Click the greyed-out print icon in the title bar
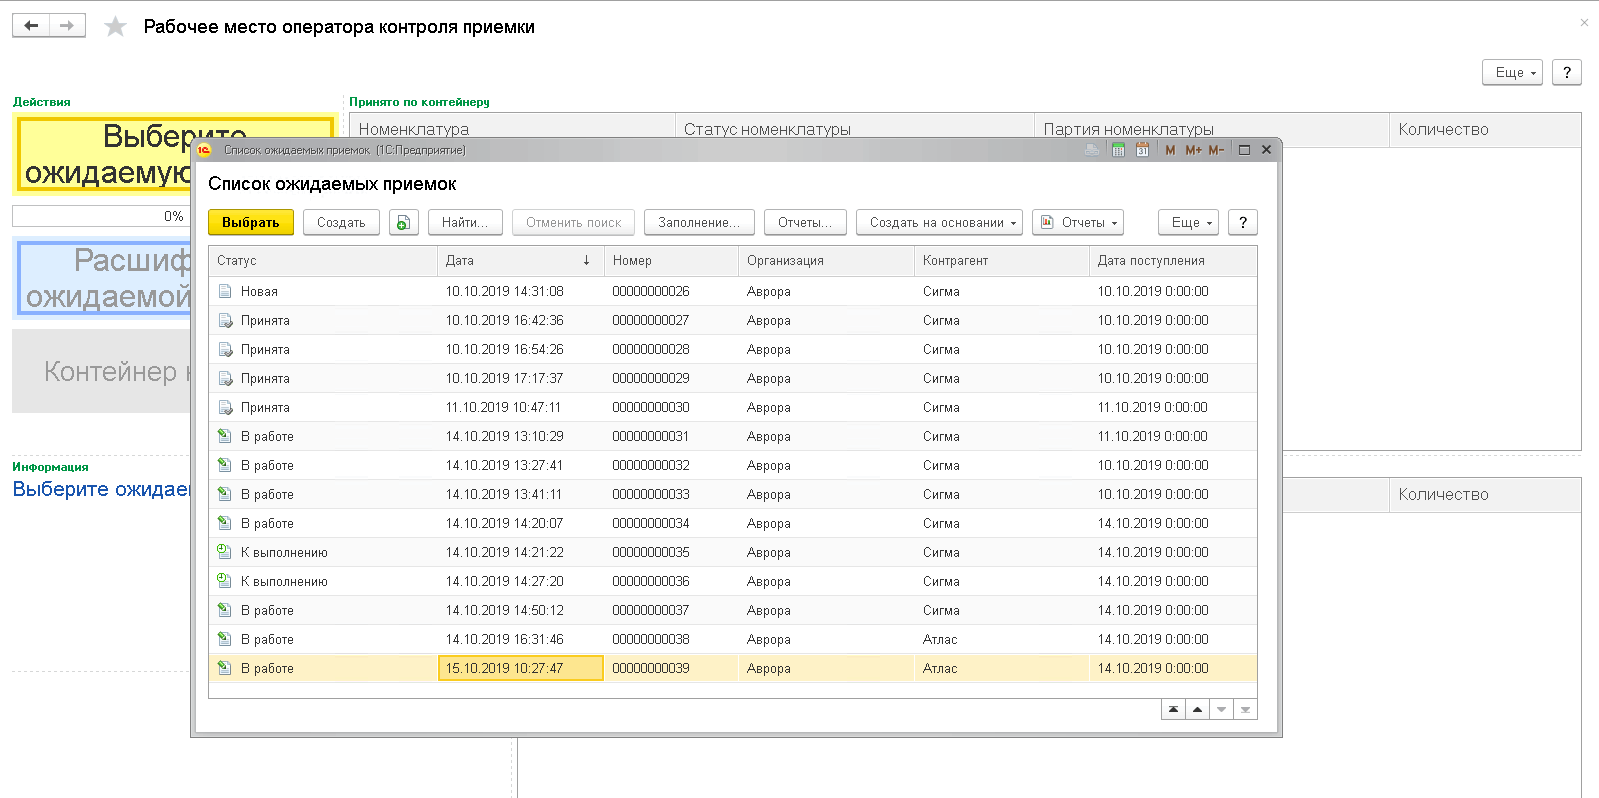This screenshot has height=798, width=1599. [x=1092, y=150]
